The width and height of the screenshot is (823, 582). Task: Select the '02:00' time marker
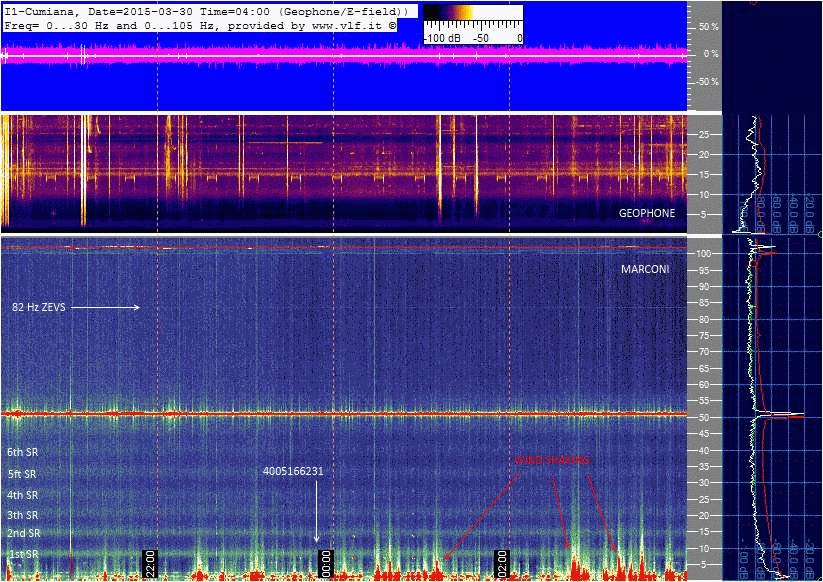tap(503, 564)
